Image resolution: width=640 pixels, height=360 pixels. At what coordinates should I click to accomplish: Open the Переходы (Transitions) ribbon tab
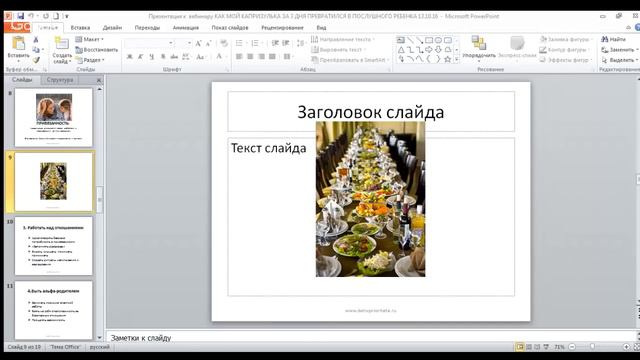click(x=147, y=28)
